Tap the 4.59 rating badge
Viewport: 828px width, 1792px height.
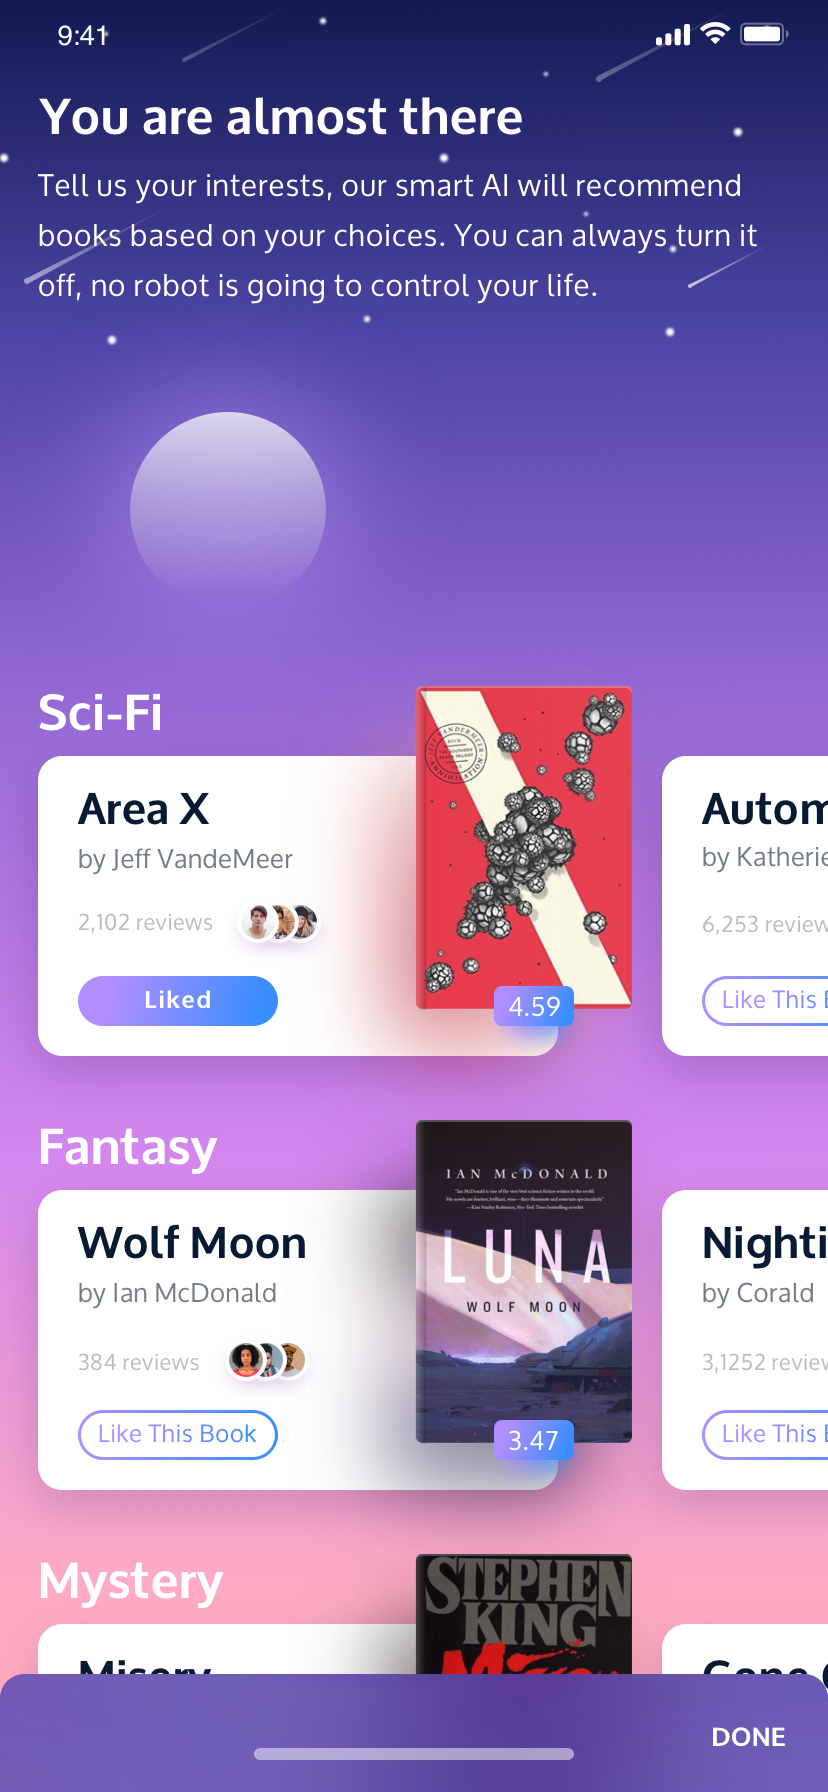[x=534, y=1006]
